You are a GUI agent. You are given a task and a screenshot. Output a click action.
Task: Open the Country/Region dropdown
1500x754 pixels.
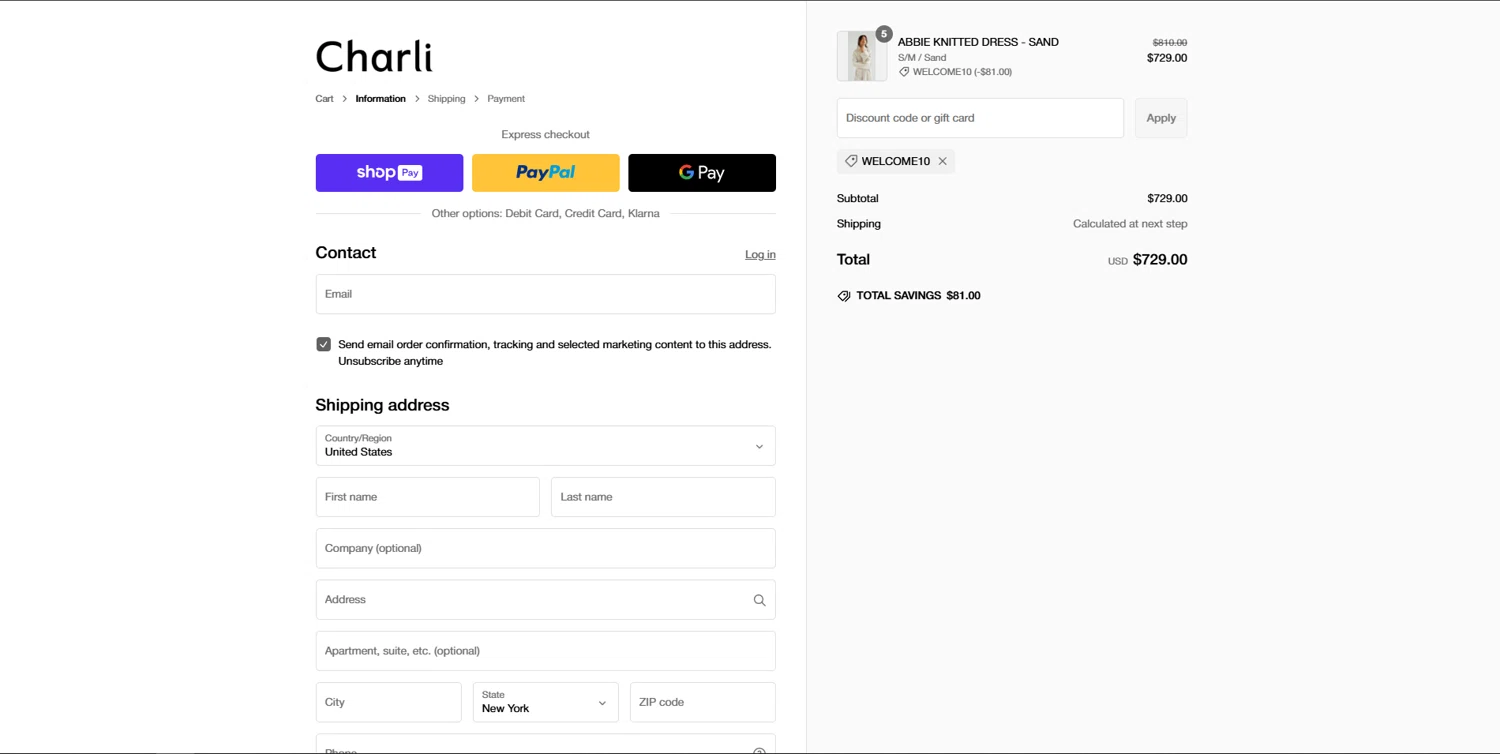(546, 446)
